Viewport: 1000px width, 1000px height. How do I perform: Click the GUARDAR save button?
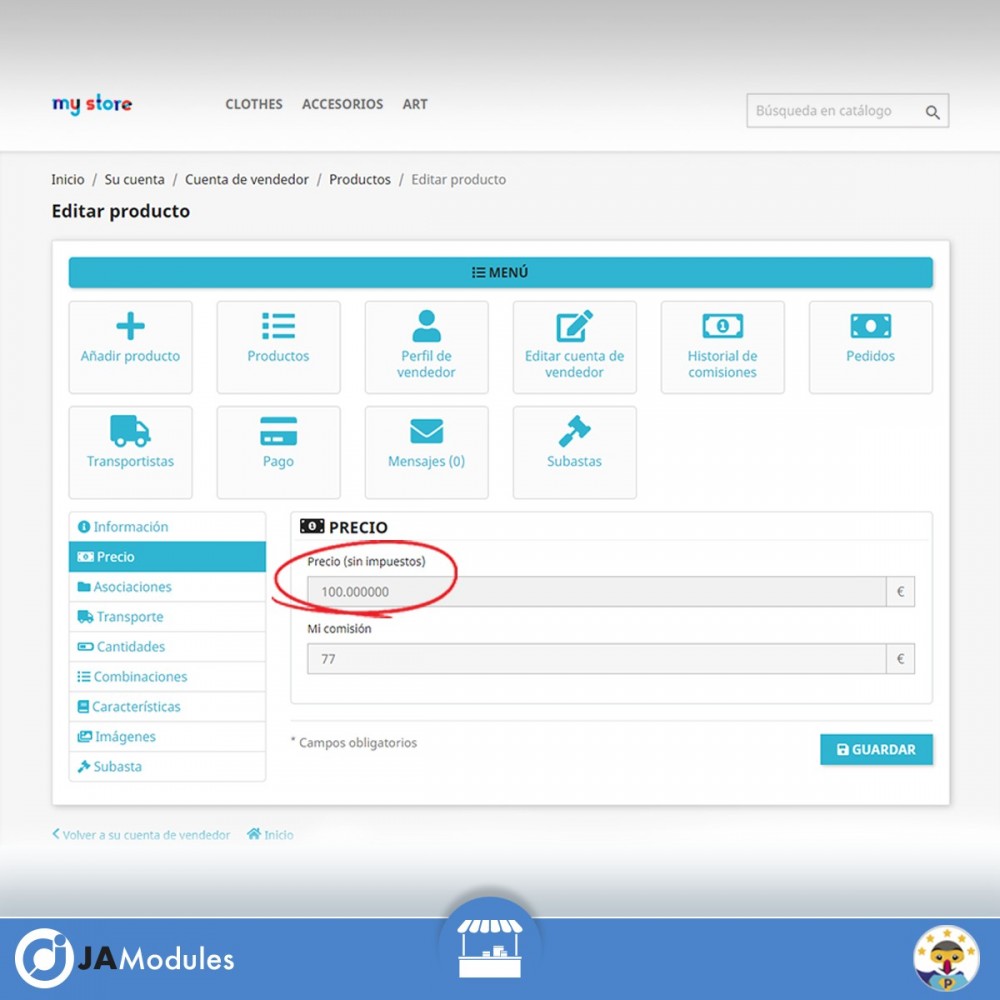point(876,749)
